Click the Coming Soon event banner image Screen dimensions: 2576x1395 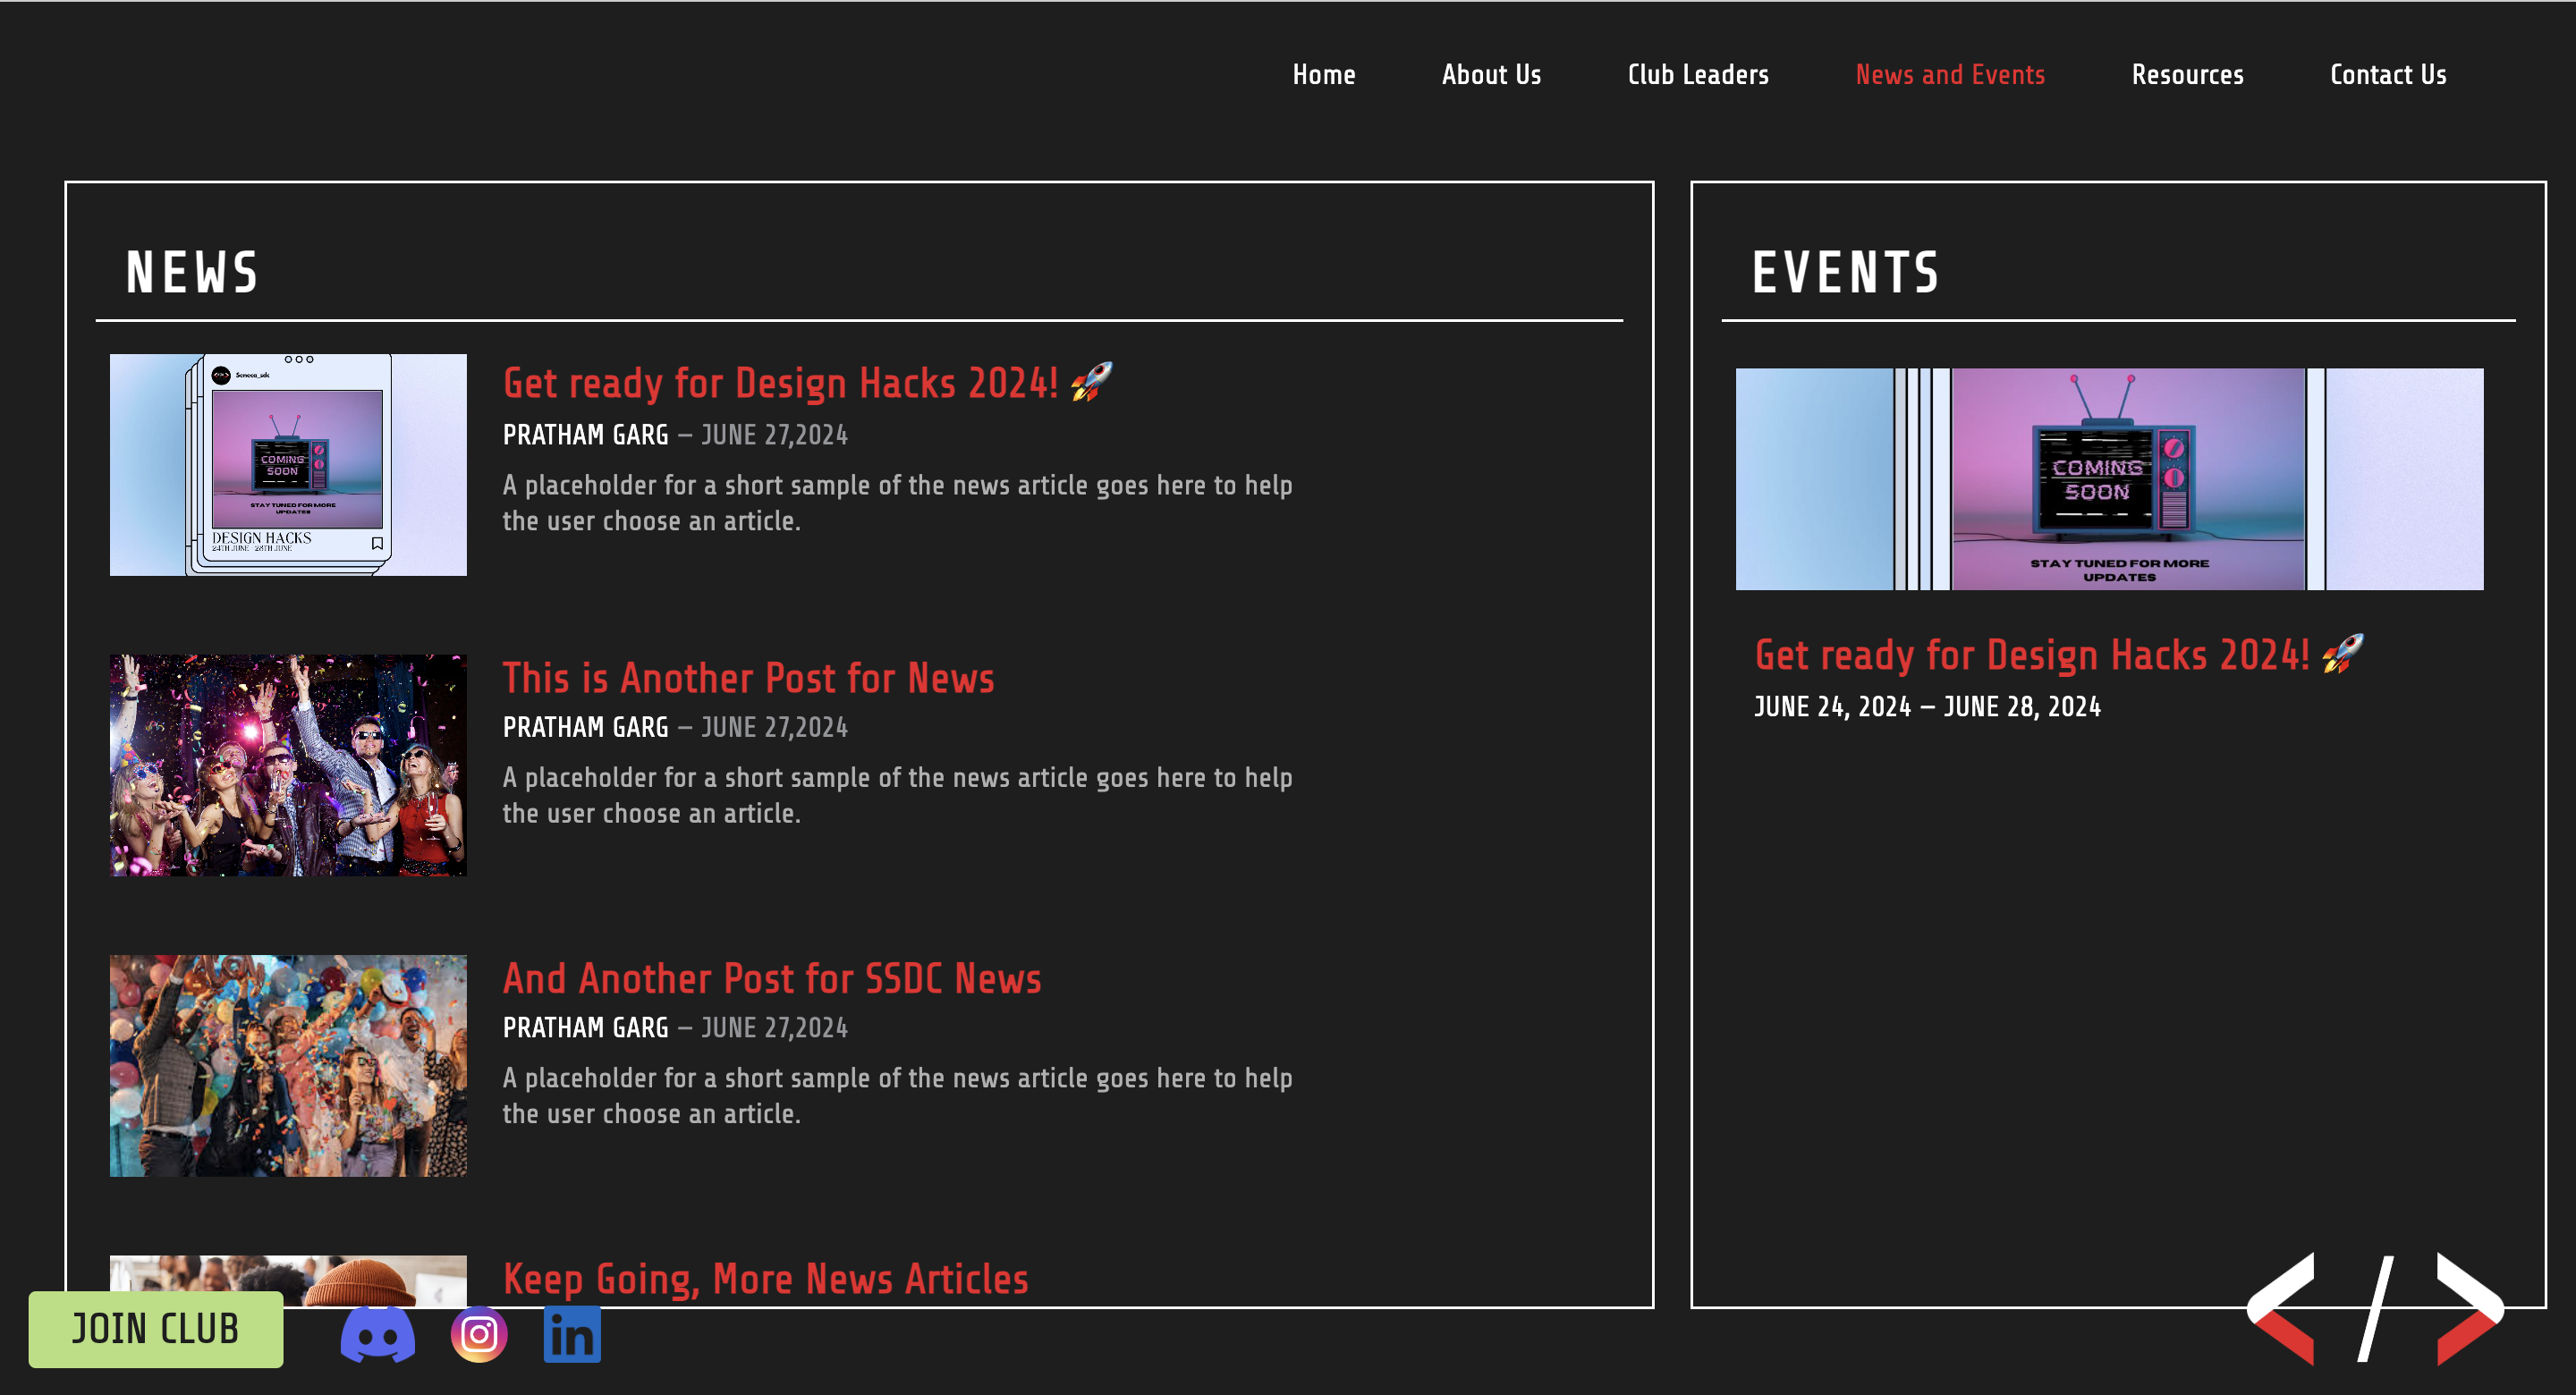(x=2108, y=479)
